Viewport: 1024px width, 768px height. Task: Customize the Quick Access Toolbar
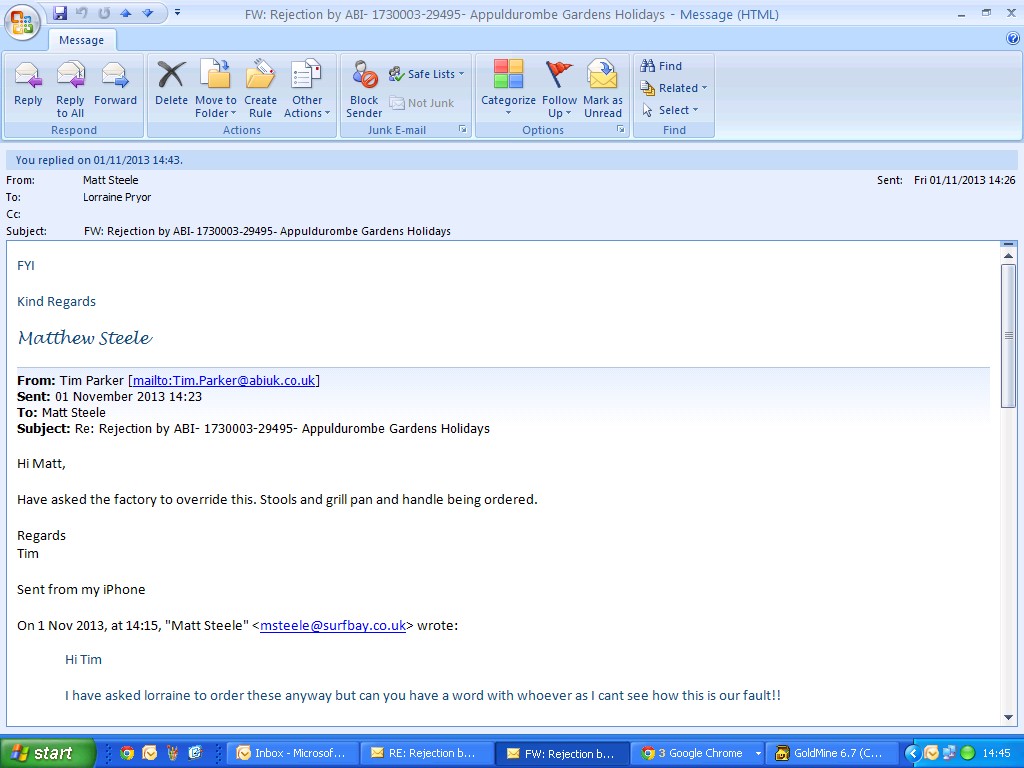(x=177, y=13)
